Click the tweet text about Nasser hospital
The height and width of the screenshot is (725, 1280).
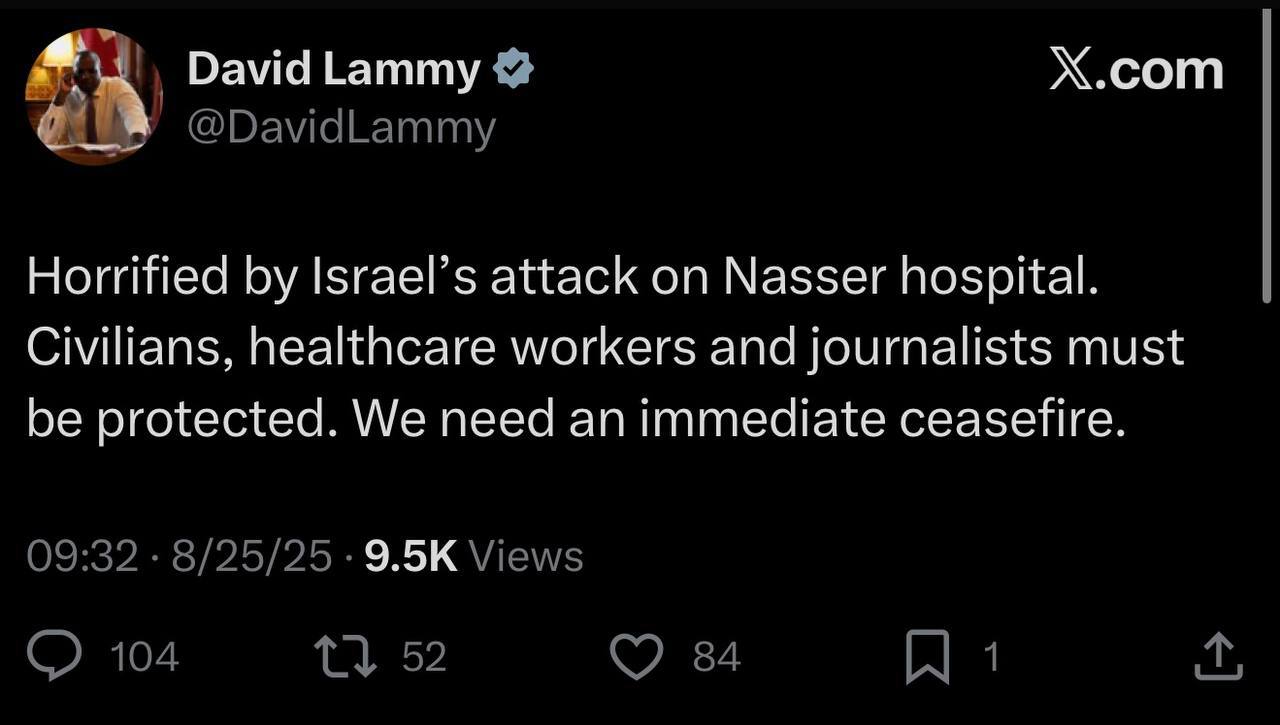[x=605, y=349]
